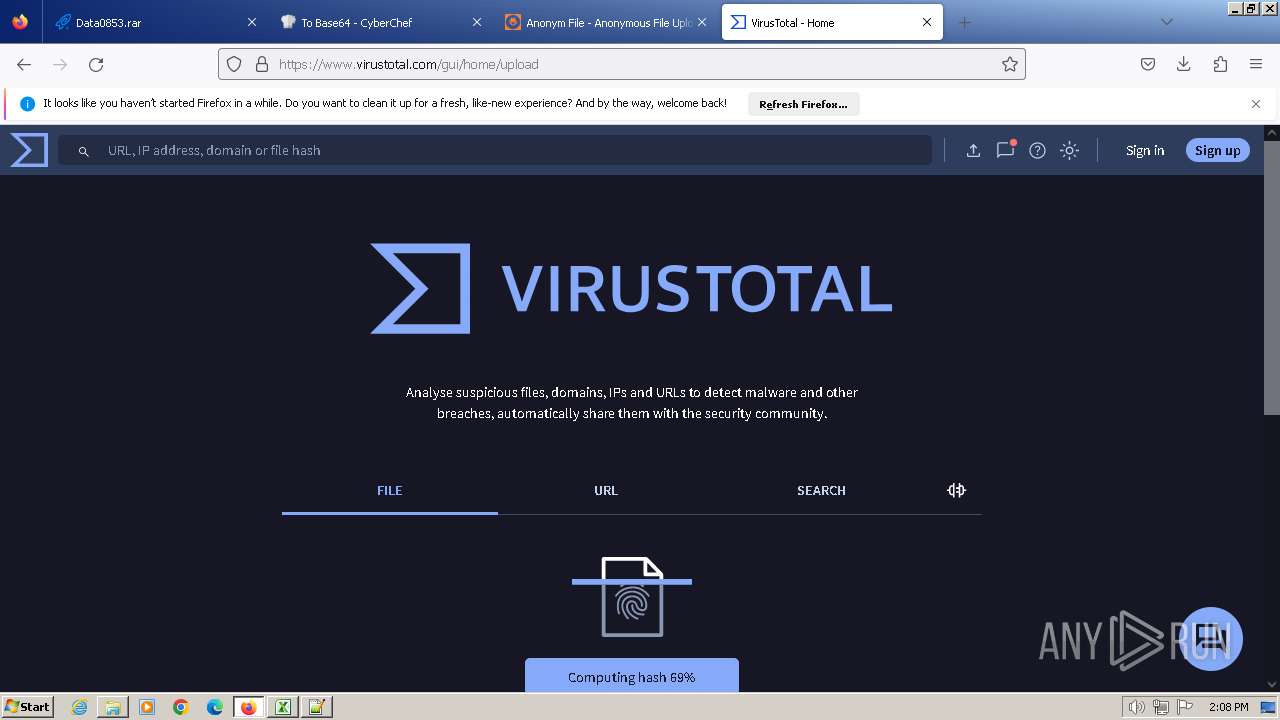Click the tracking protection shield icon
Screen dimensions: 1280x720
point(234,64)
